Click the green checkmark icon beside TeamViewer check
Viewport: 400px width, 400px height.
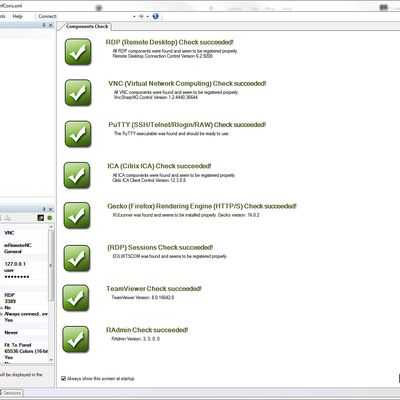click(76, 298)
